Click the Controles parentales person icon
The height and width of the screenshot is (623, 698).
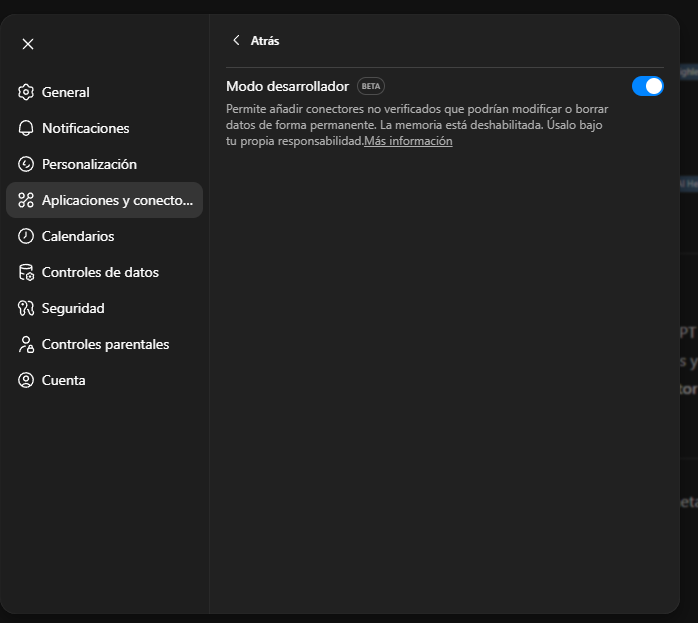point(26,344)
